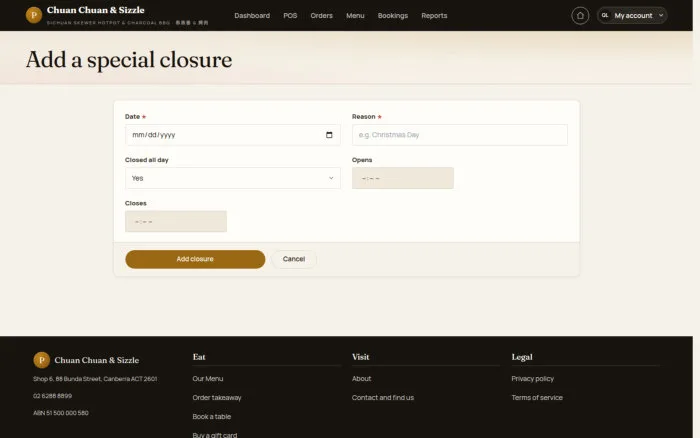
Task: Expand the My account dropdown
Action: tap(632, 16)
